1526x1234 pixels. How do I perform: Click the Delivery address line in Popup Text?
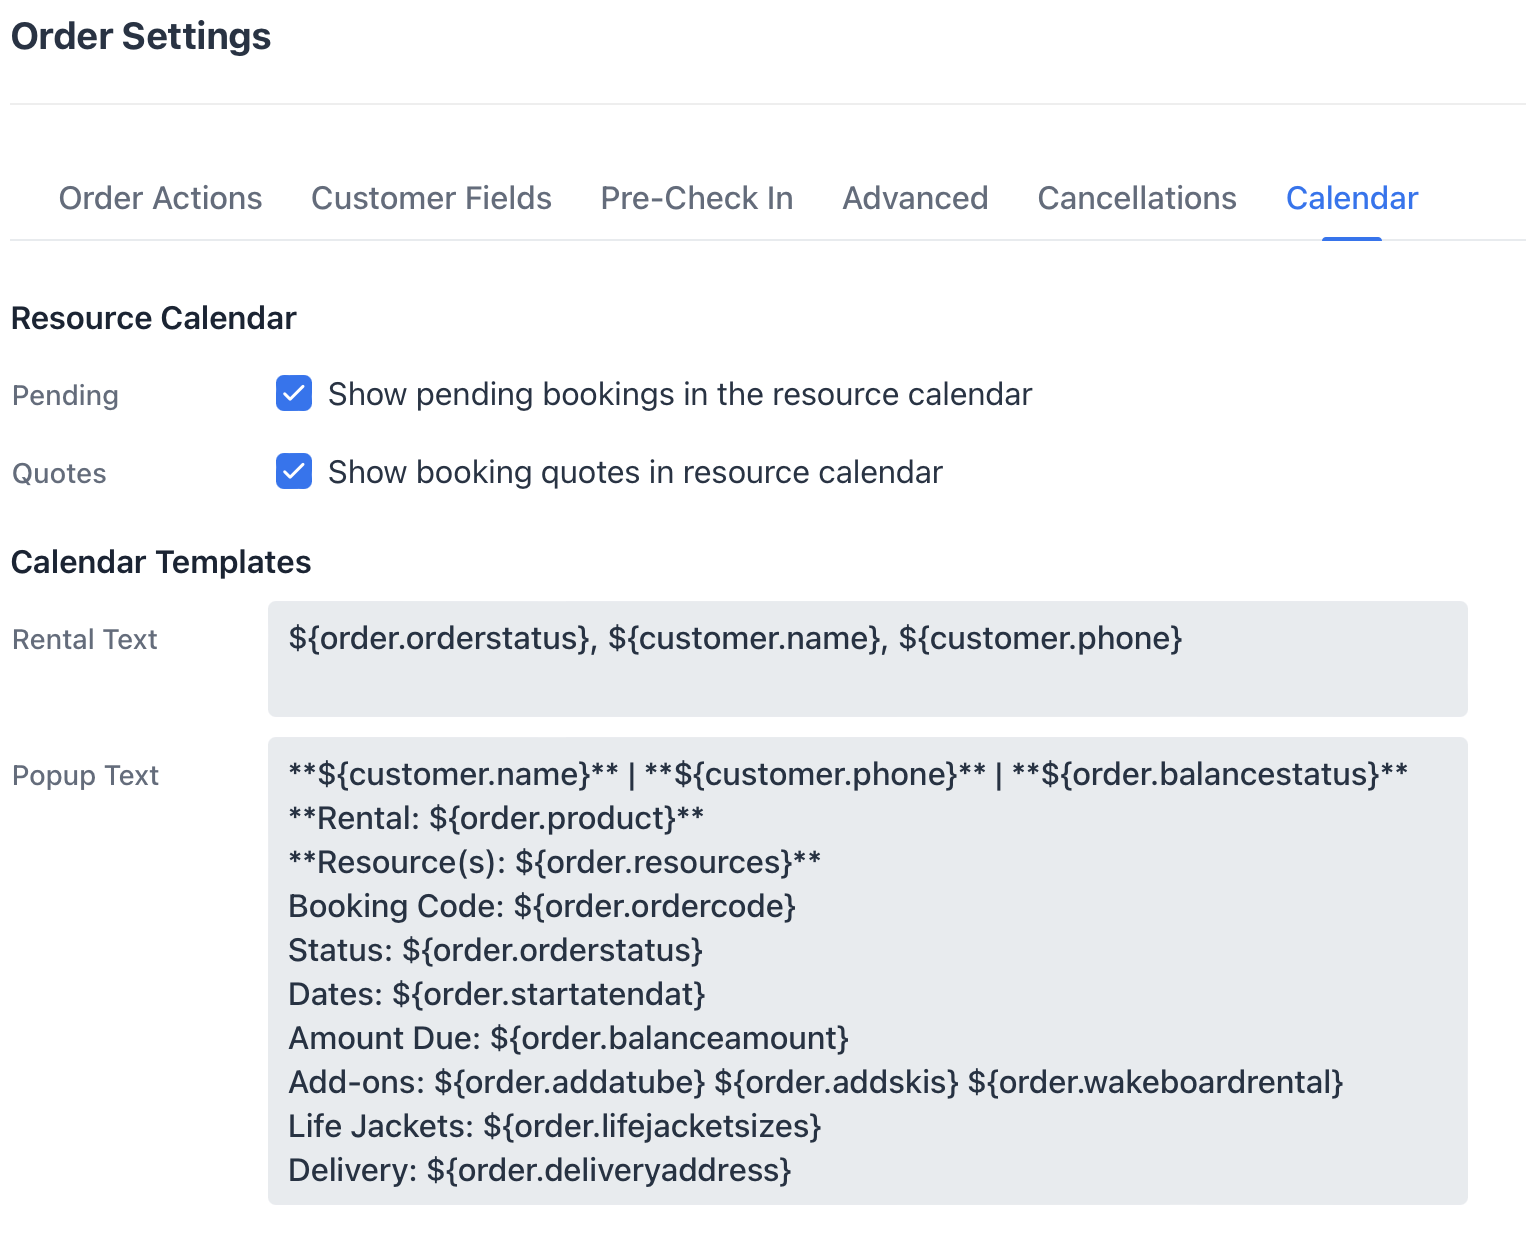click(x=540, y=1170)
